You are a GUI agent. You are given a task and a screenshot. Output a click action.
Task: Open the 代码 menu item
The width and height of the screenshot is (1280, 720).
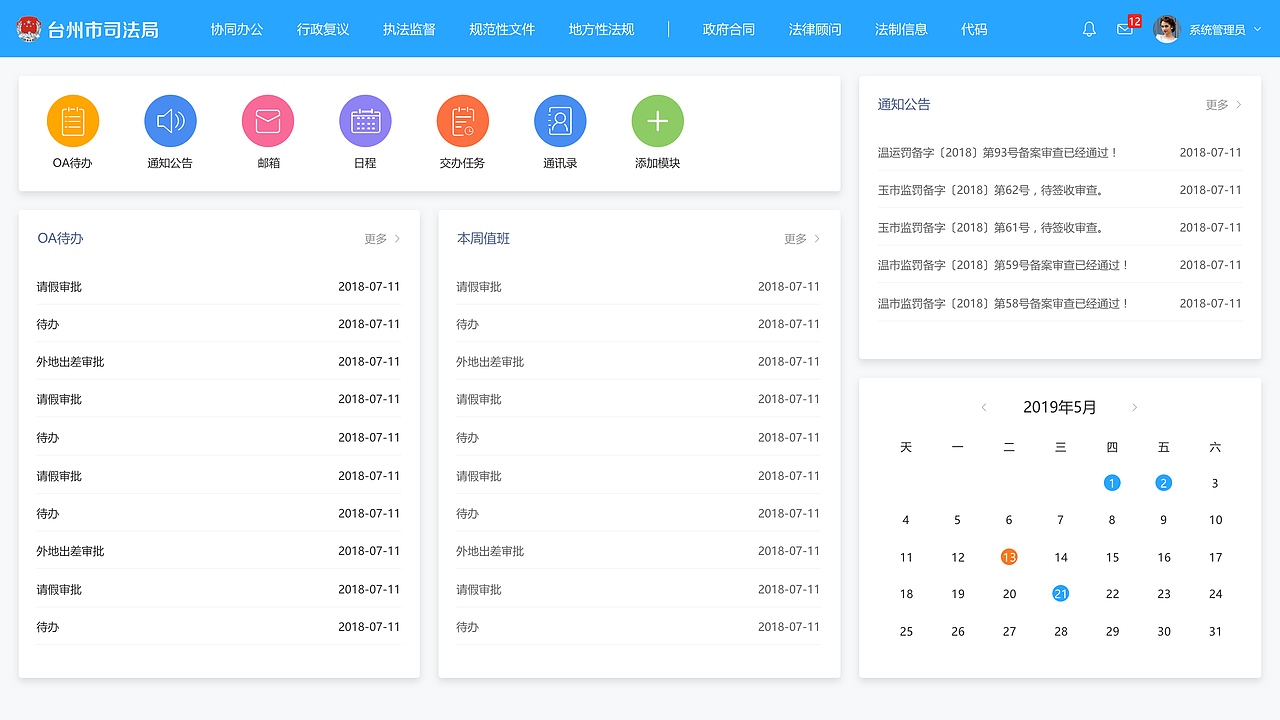(974, 29)
